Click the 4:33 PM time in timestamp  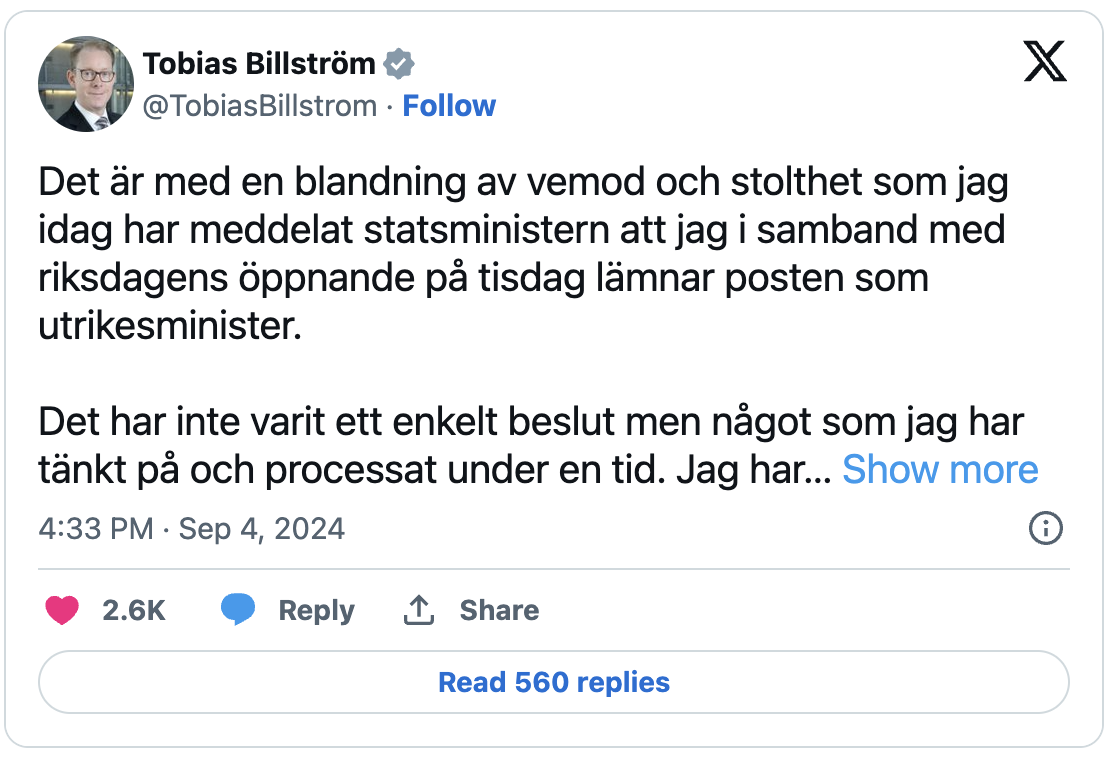click(x=95, y=528)
